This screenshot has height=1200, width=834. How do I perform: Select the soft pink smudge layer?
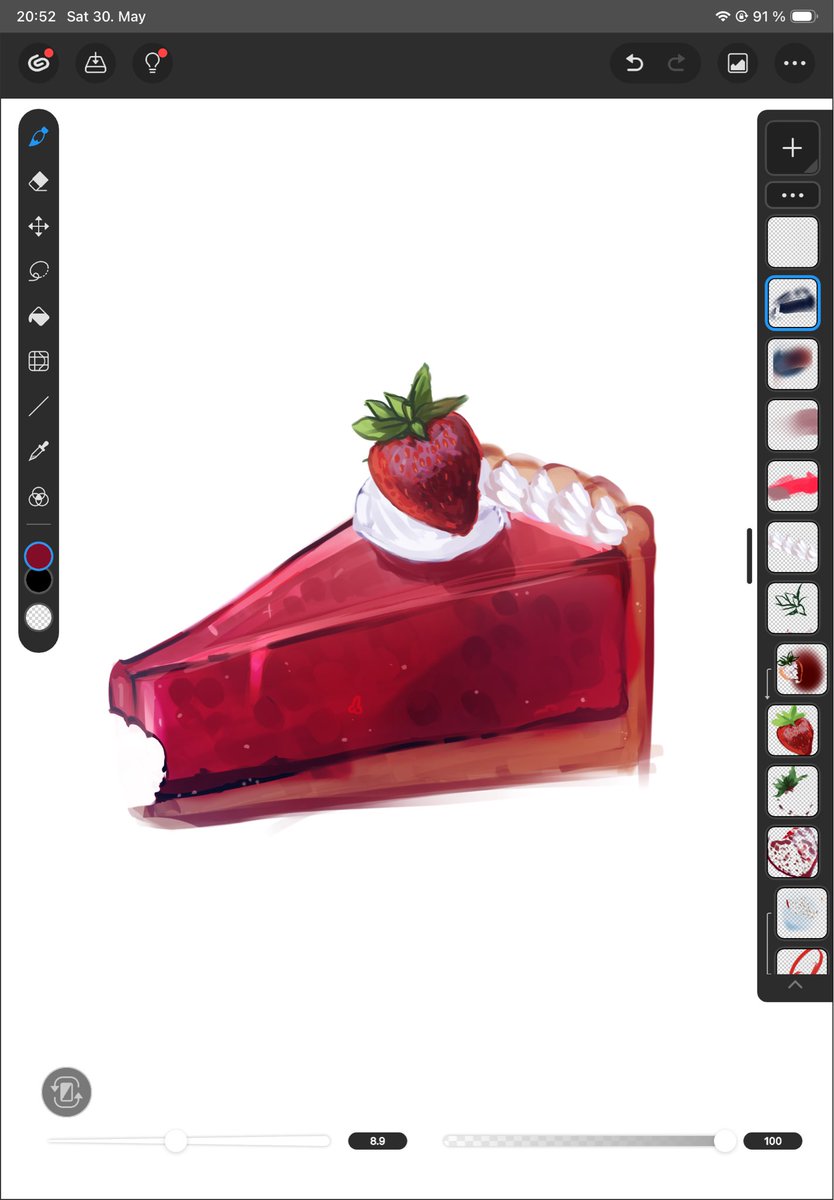click(792, 425)
